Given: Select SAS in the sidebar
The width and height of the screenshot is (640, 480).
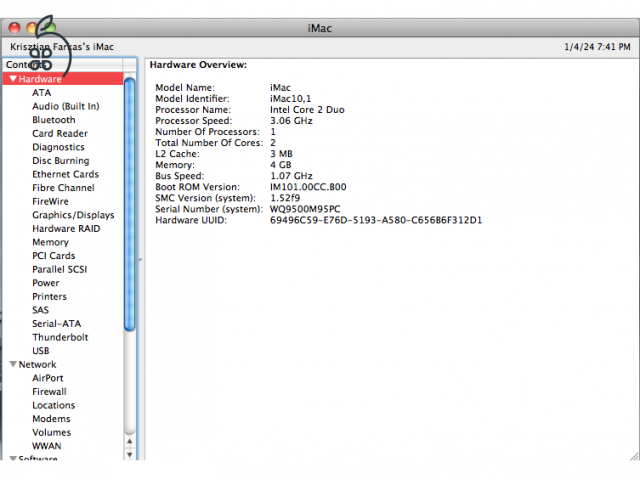Looking at the screenshot, I should 40,310.
